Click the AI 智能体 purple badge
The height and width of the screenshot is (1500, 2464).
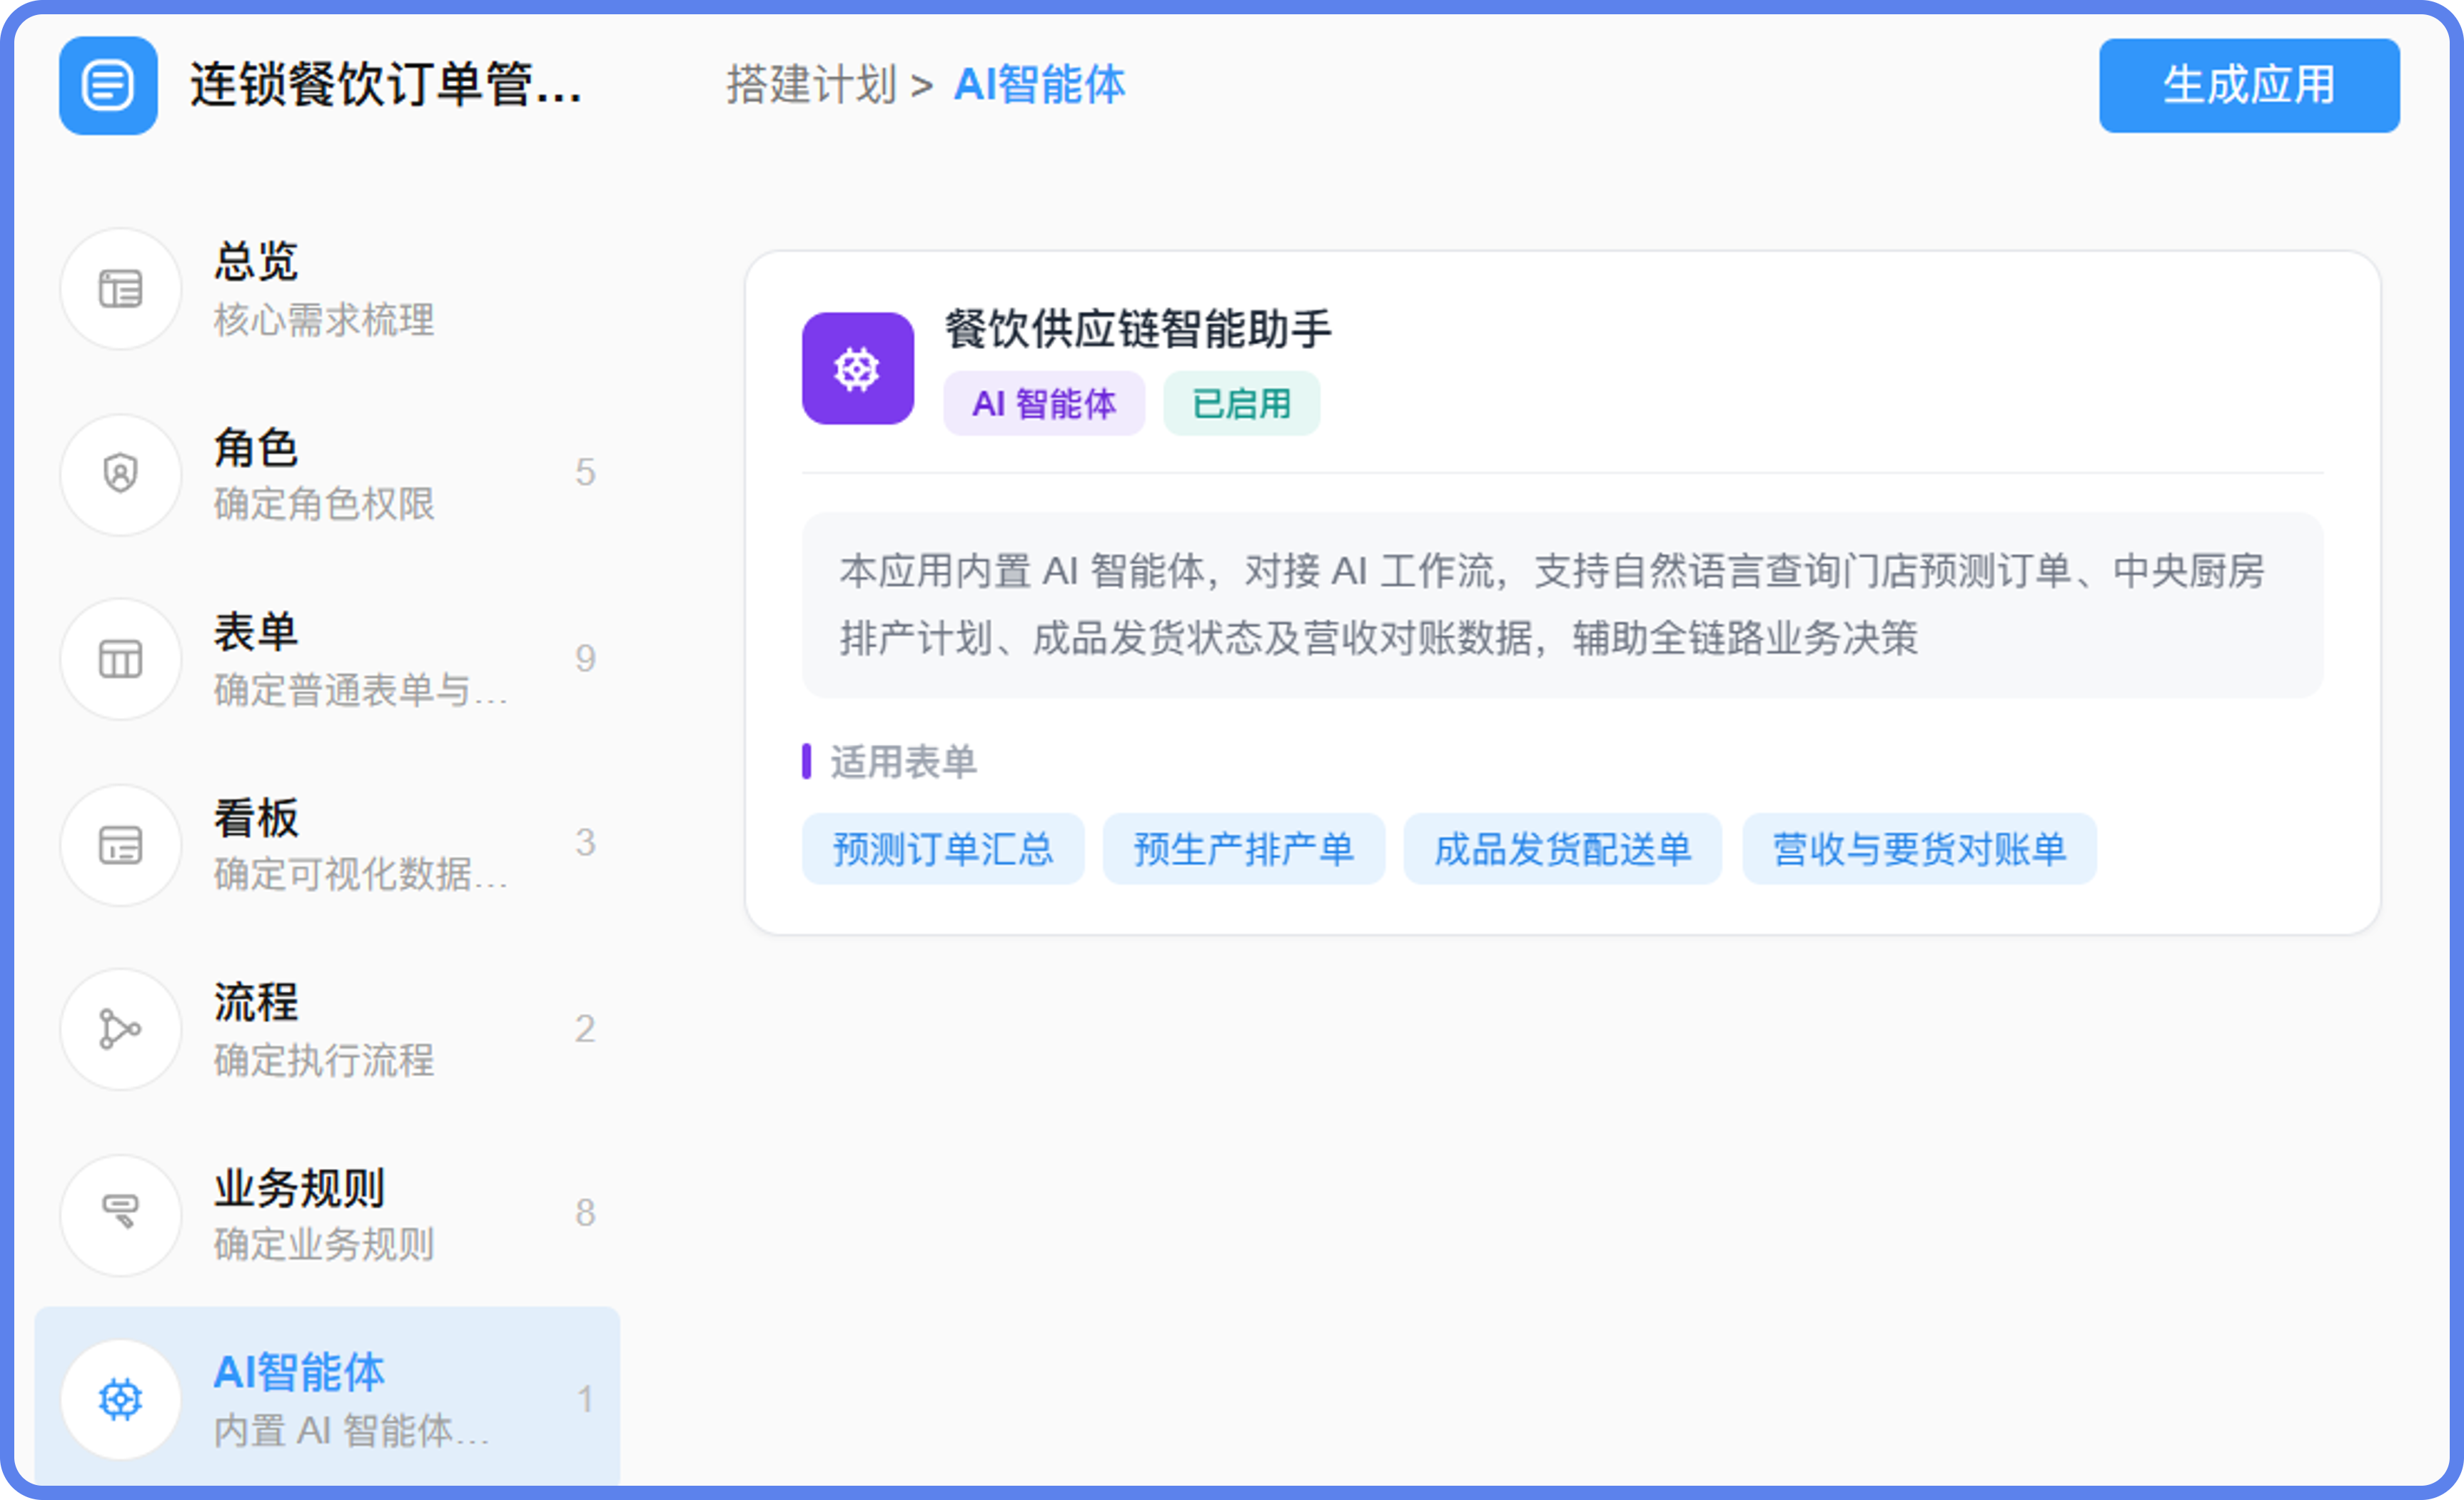(1044, 404)
